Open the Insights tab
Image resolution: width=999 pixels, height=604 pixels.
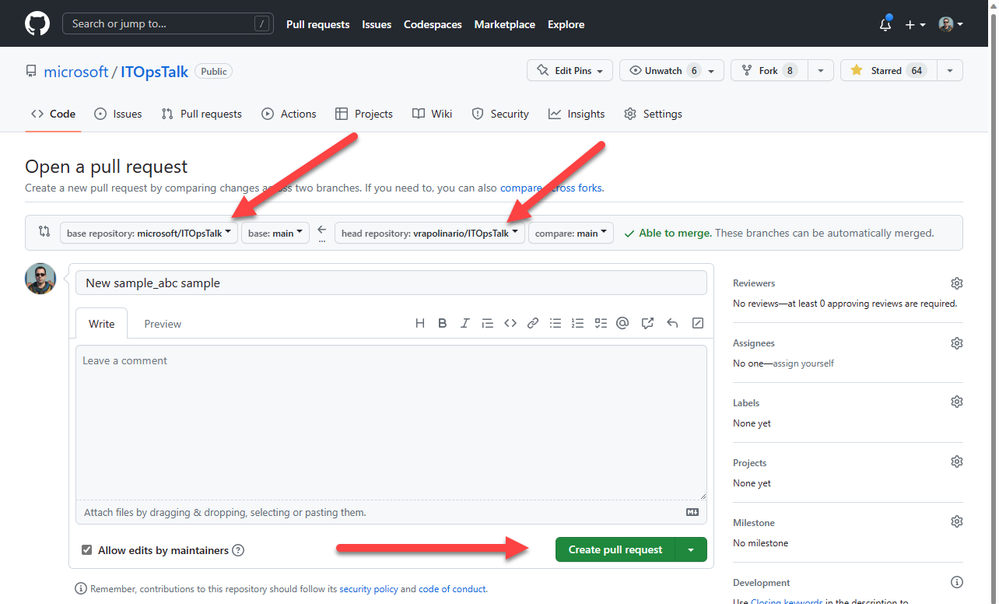(577, 114)
